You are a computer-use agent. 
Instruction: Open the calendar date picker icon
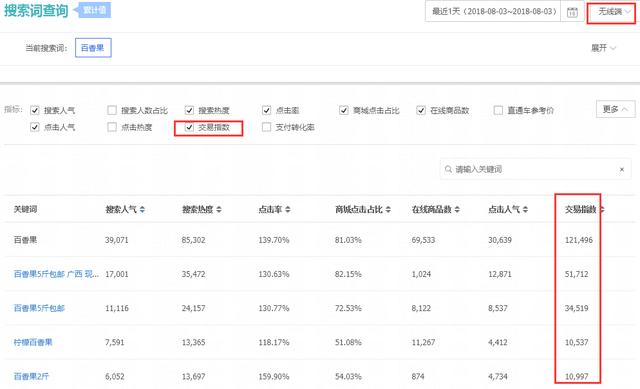point(572,12)
